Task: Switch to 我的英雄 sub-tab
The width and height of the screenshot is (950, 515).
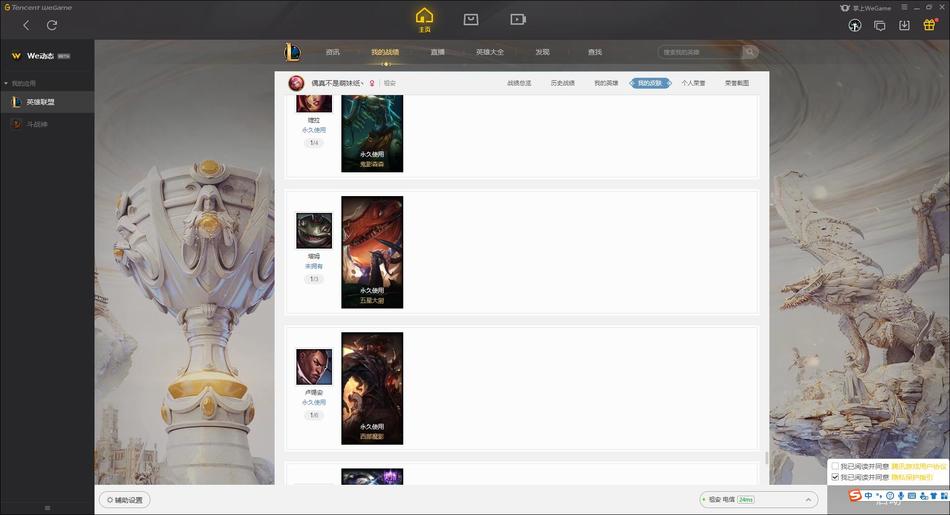Action: click(606, 83)
